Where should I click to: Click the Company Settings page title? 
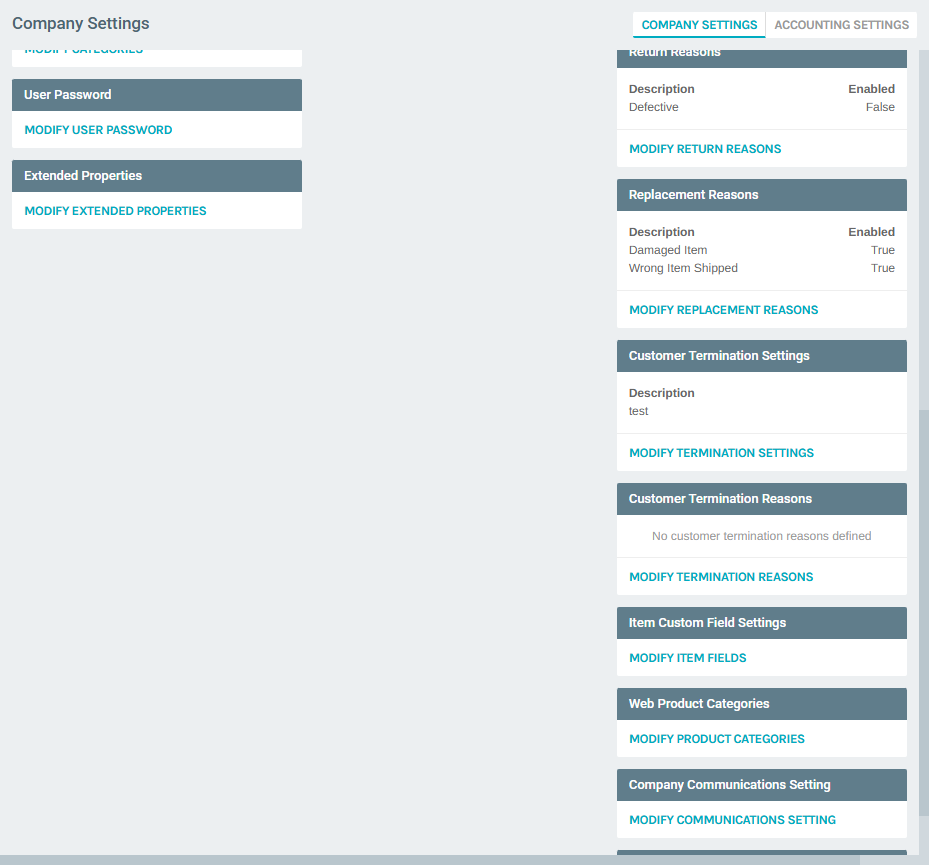pyautogui.click(x=80, y=23)
